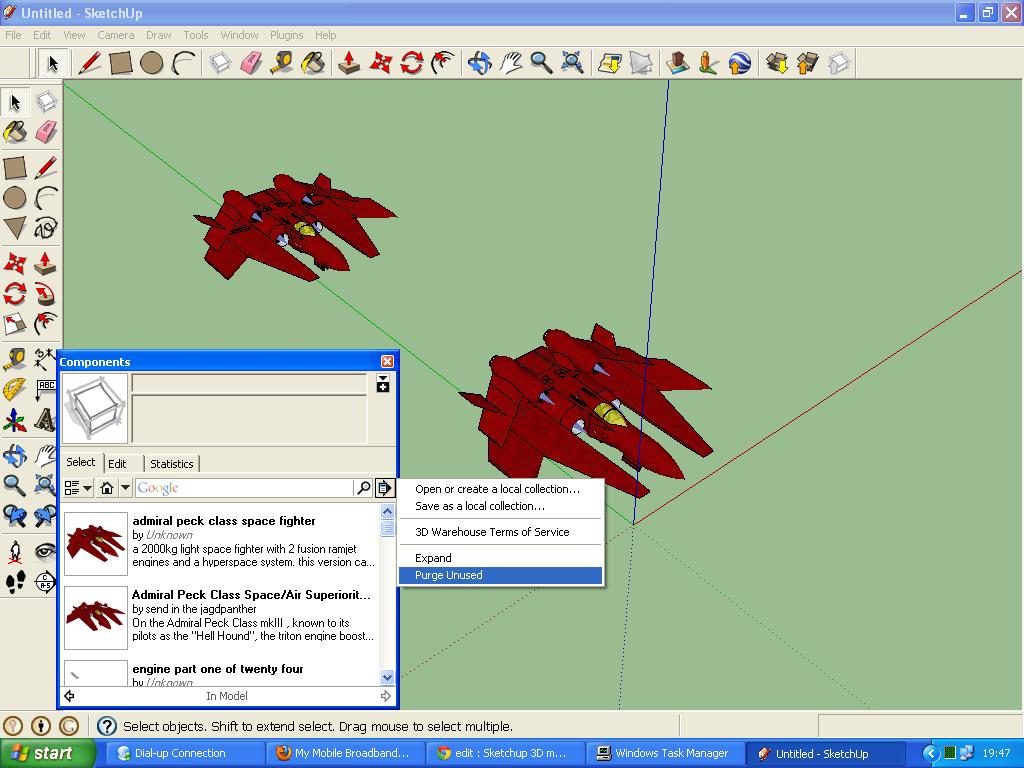The image size is (1024, 768).
Task: Choose the Dimension tool in left toolbar
Action: [46, 359]
